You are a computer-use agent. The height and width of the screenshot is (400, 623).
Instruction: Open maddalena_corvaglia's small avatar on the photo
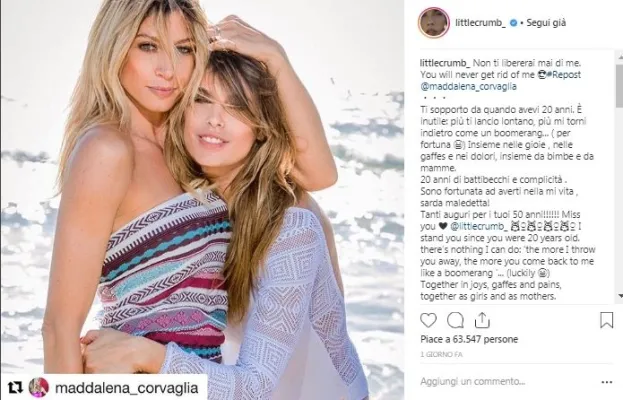coord(39,387)
